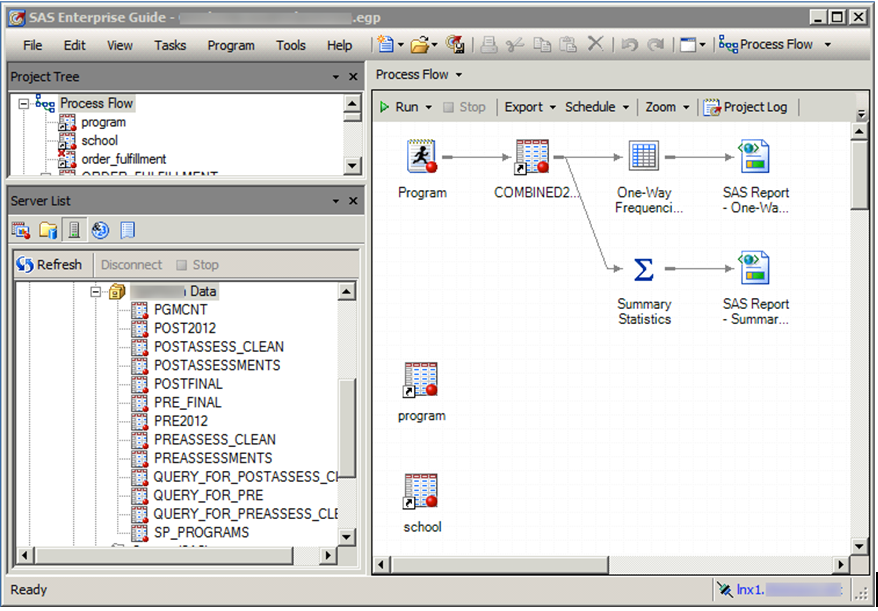Select the PGMCNT table
The width and height of the screenshot is (878, 611).
pyautogui.click(x=180, y=310)
